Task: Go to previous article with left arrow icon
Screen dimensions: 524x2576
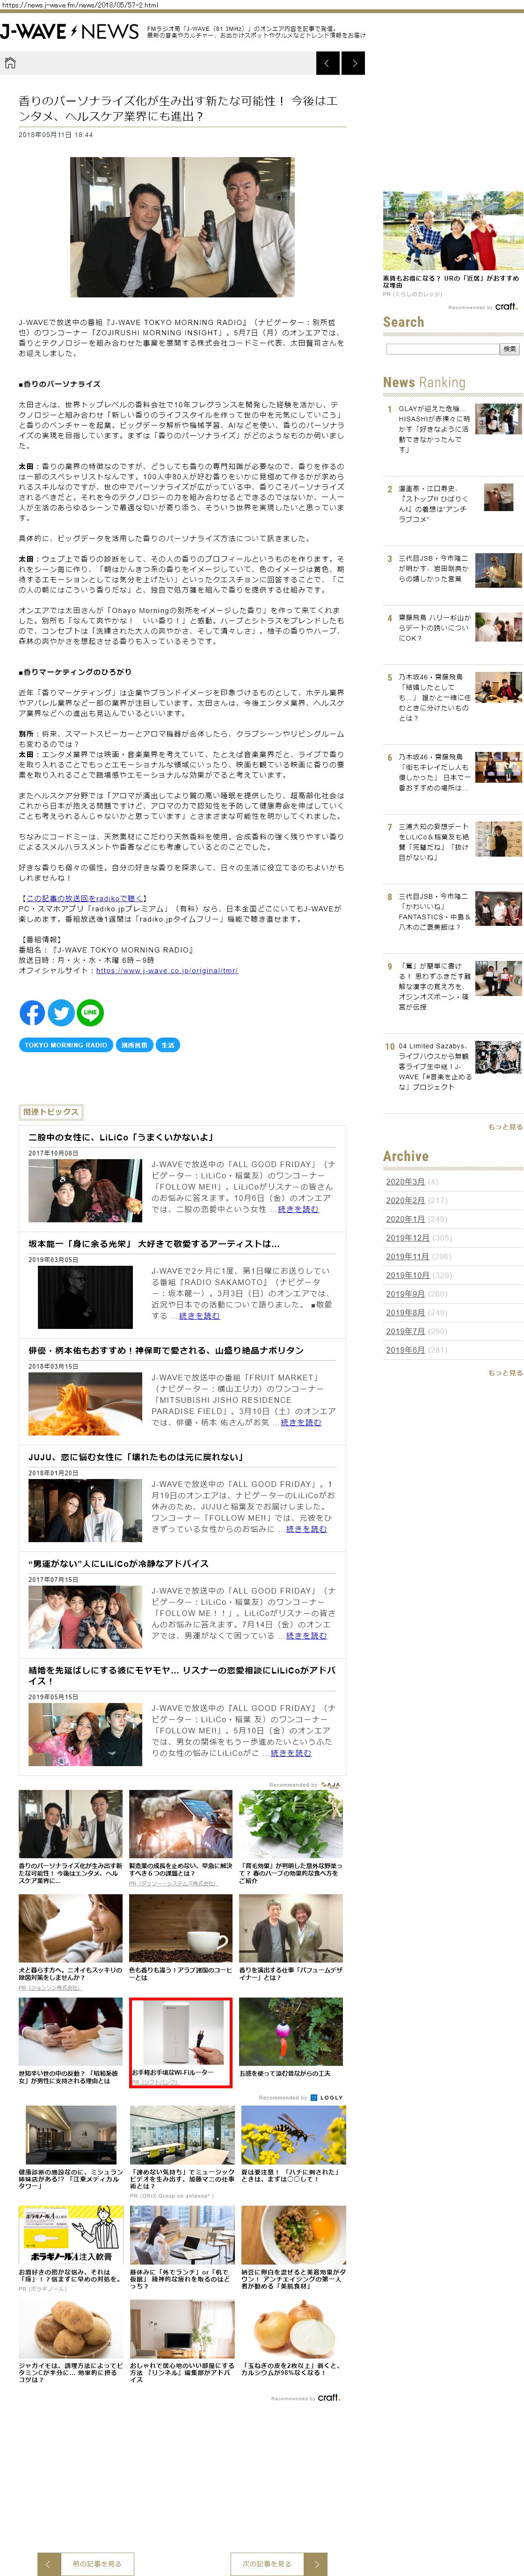Action: [327, 64]
